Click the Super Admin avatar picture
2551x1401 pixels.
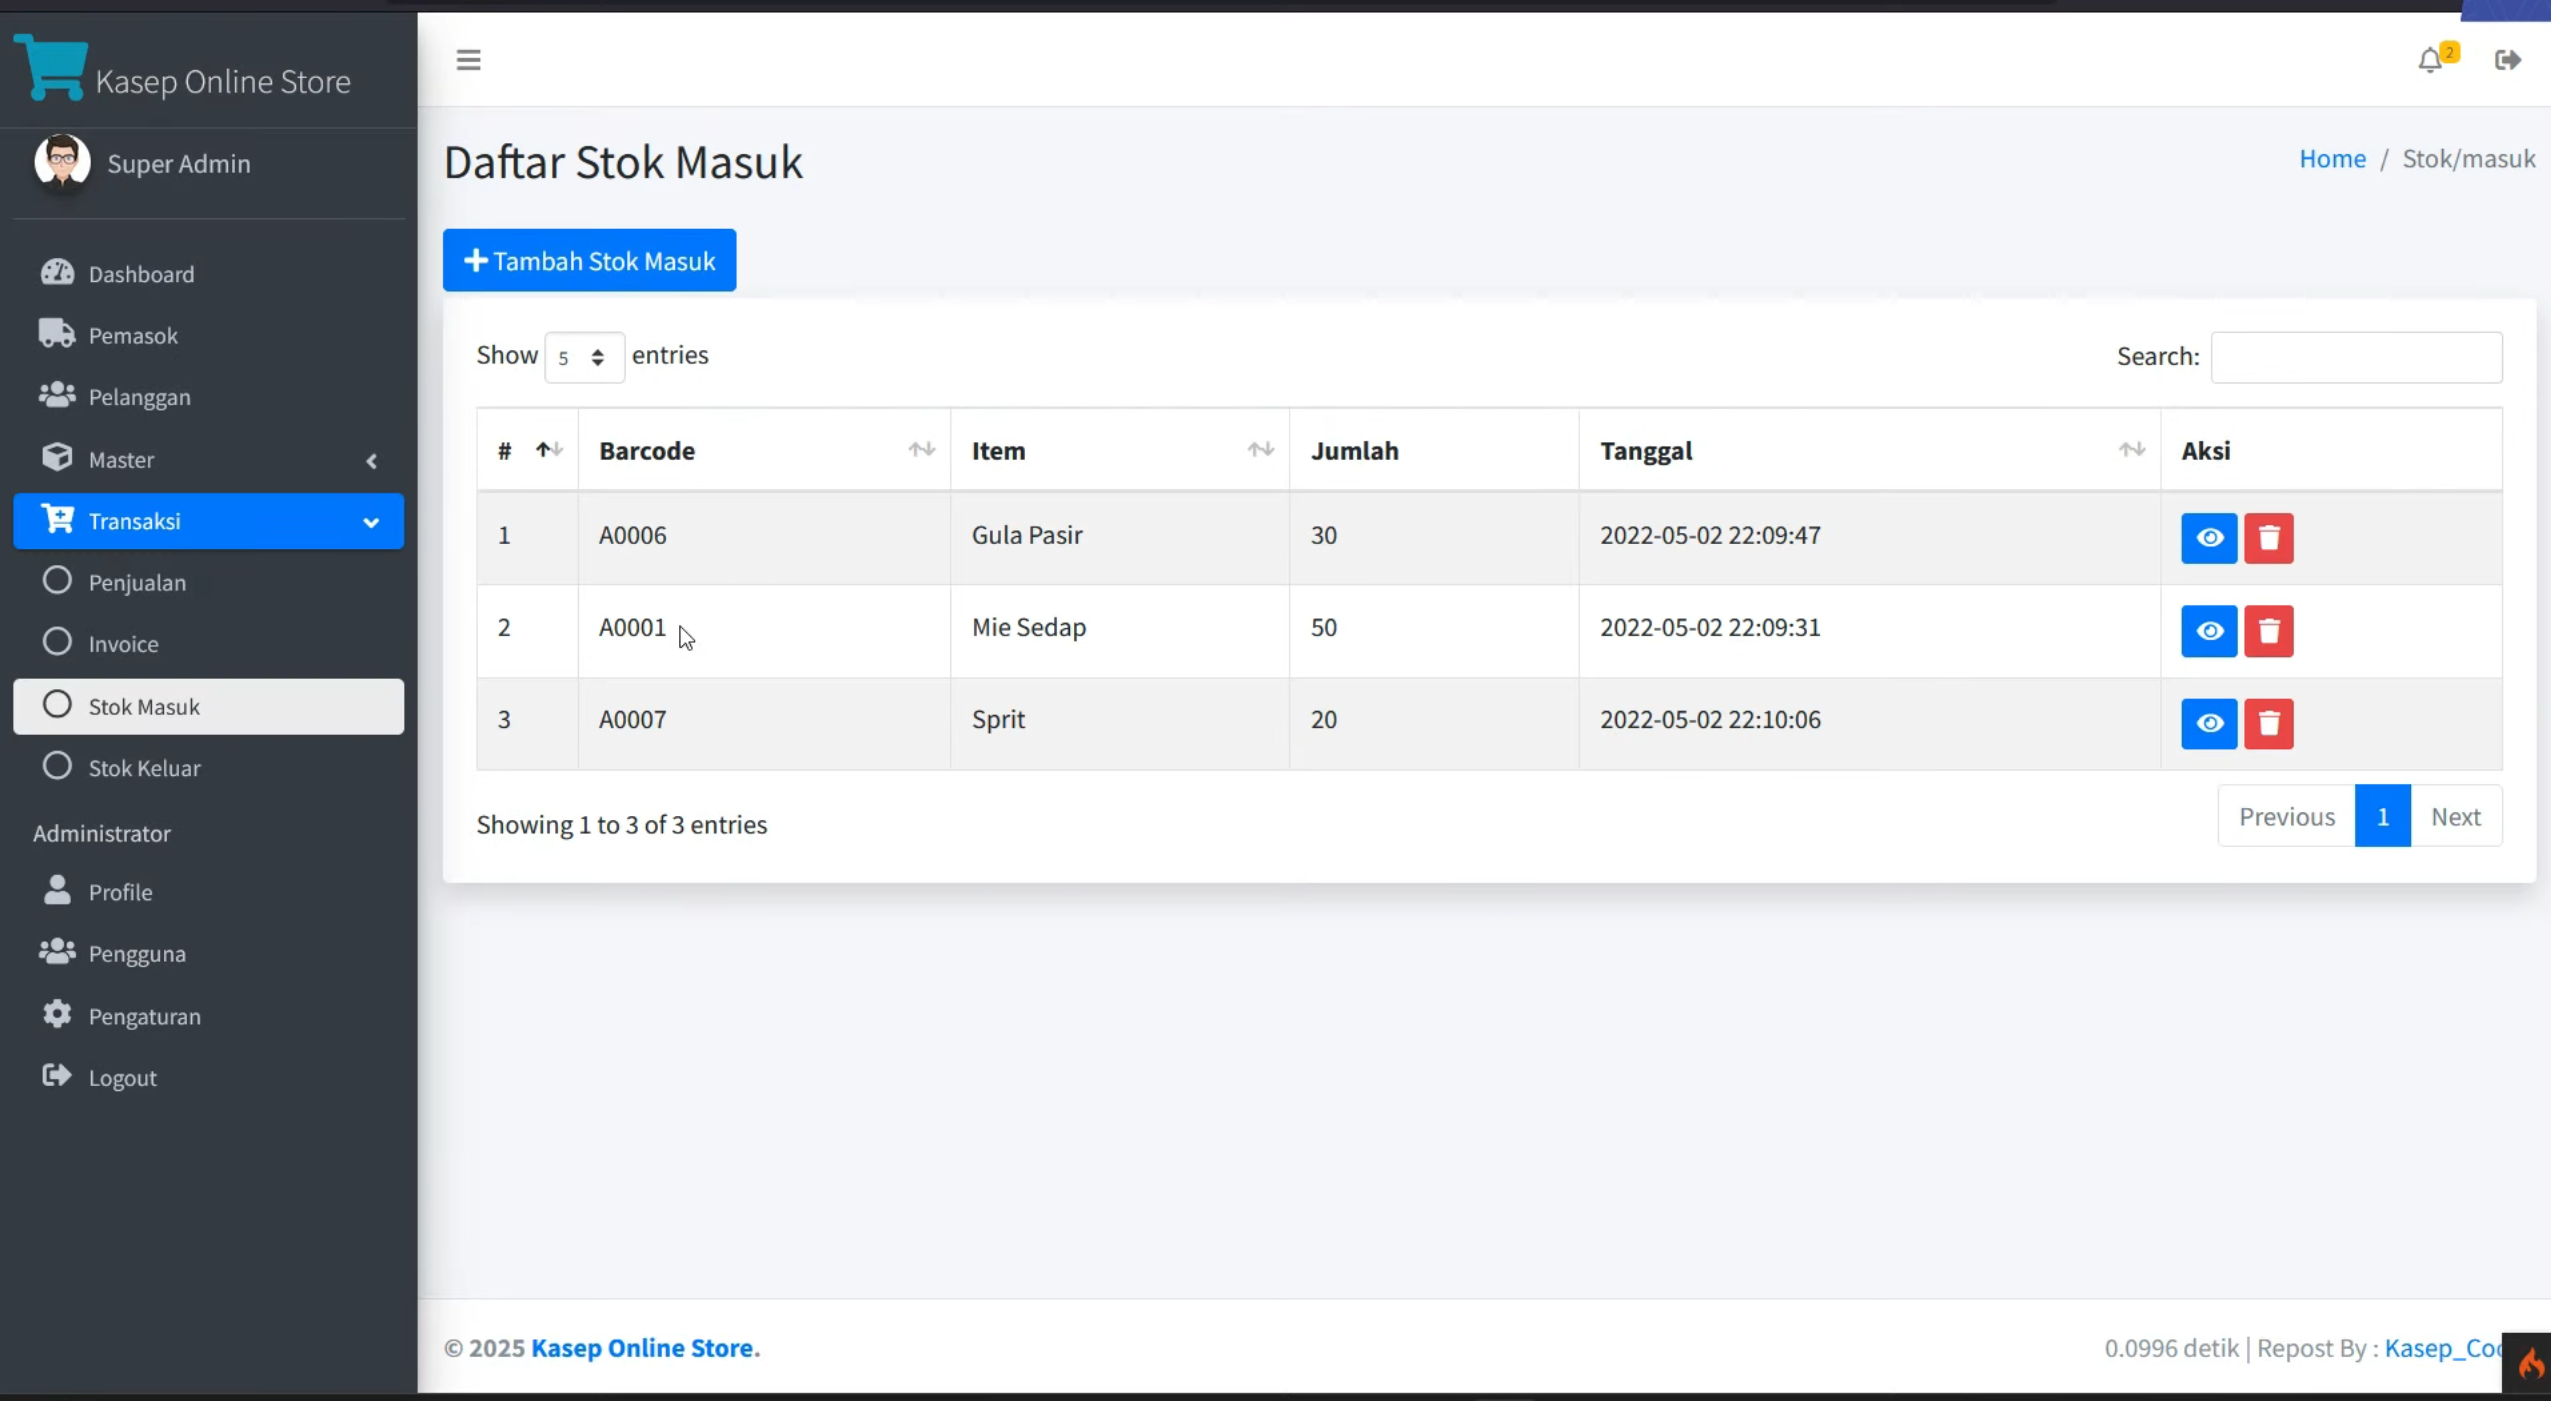pos(62,161)
